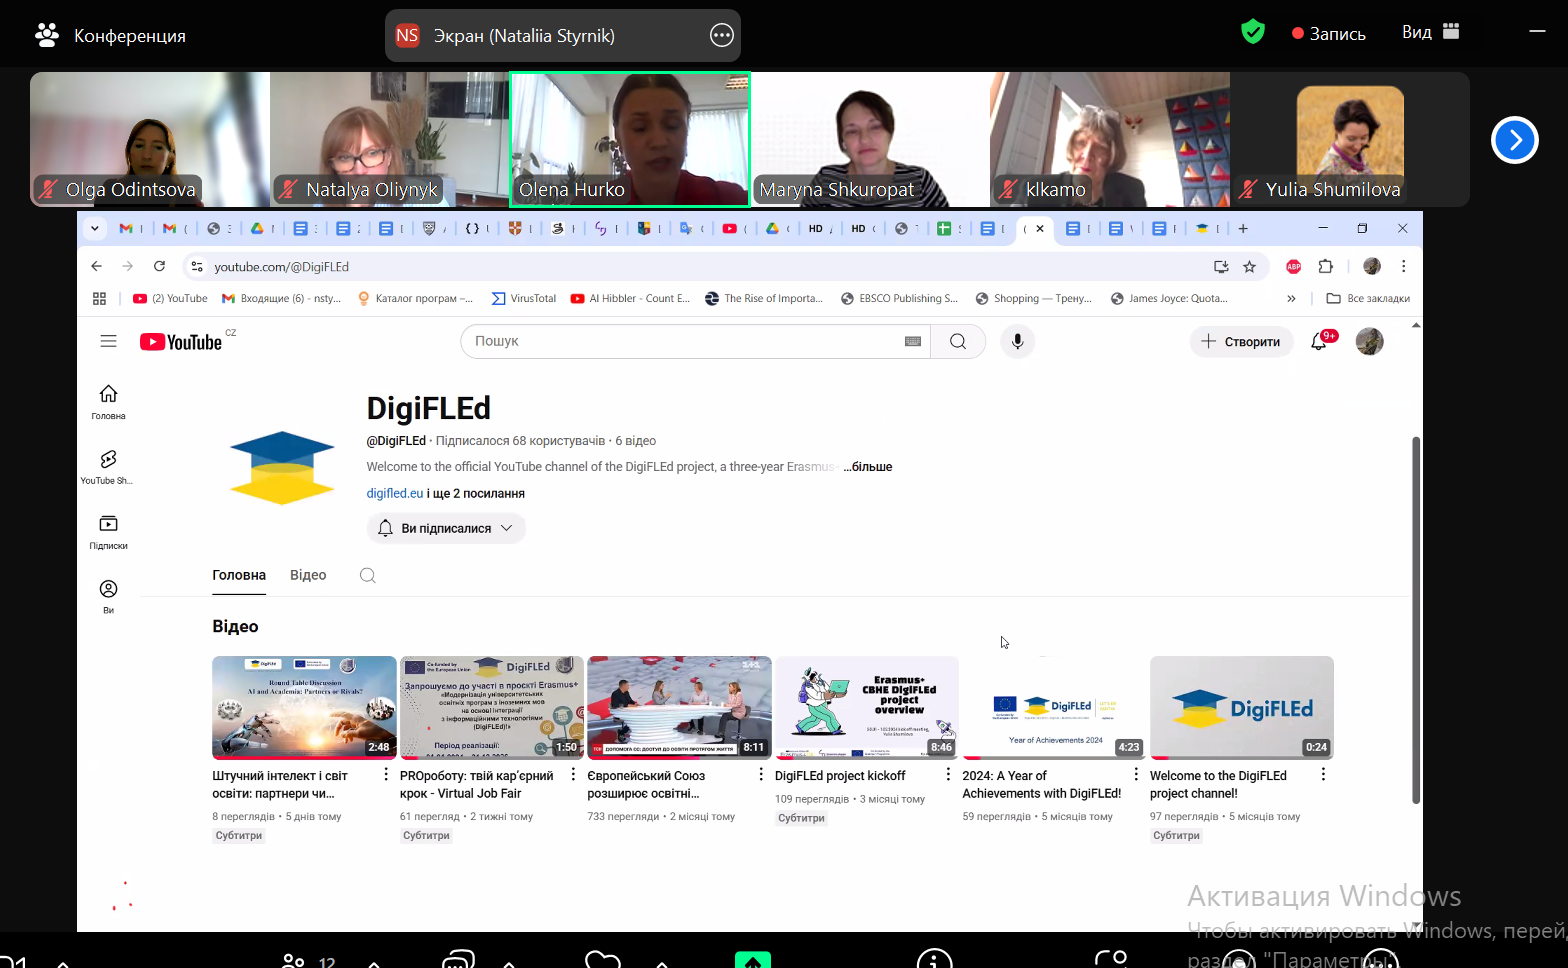The height and width of the screenshot is (968, 1568).
Task: Show hidden bookmarks with double chevron
Action: tap(1291, 298)
